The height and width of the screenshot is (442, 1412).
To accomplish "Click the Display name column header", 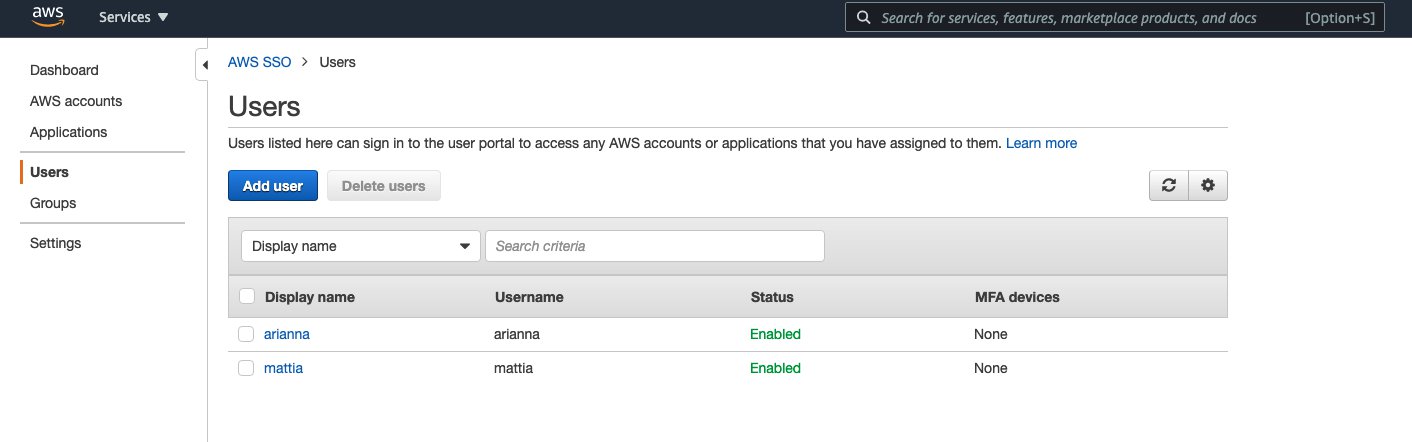I will tap(310, 297).
